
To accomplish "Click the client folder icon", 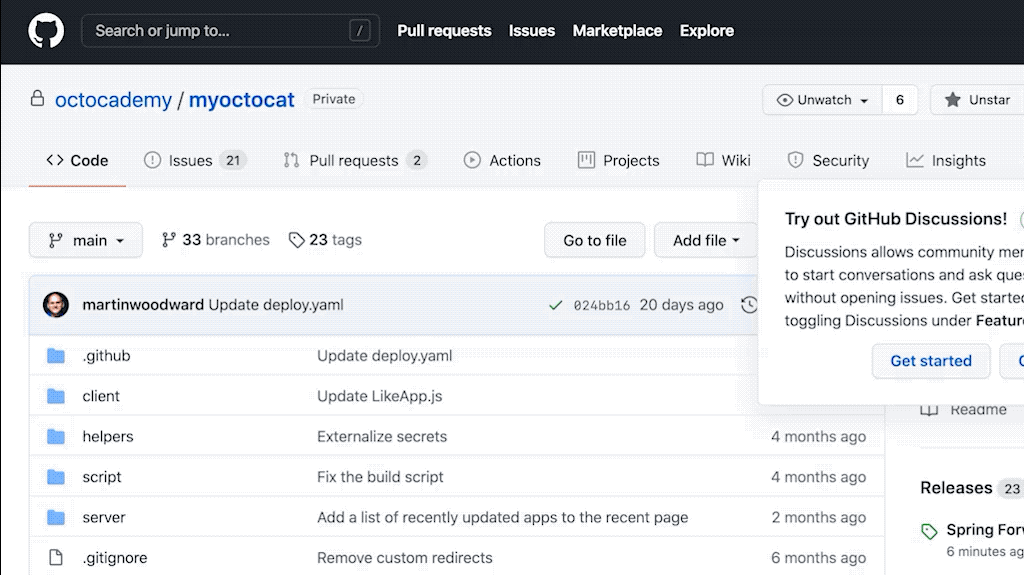I will 56,396.
